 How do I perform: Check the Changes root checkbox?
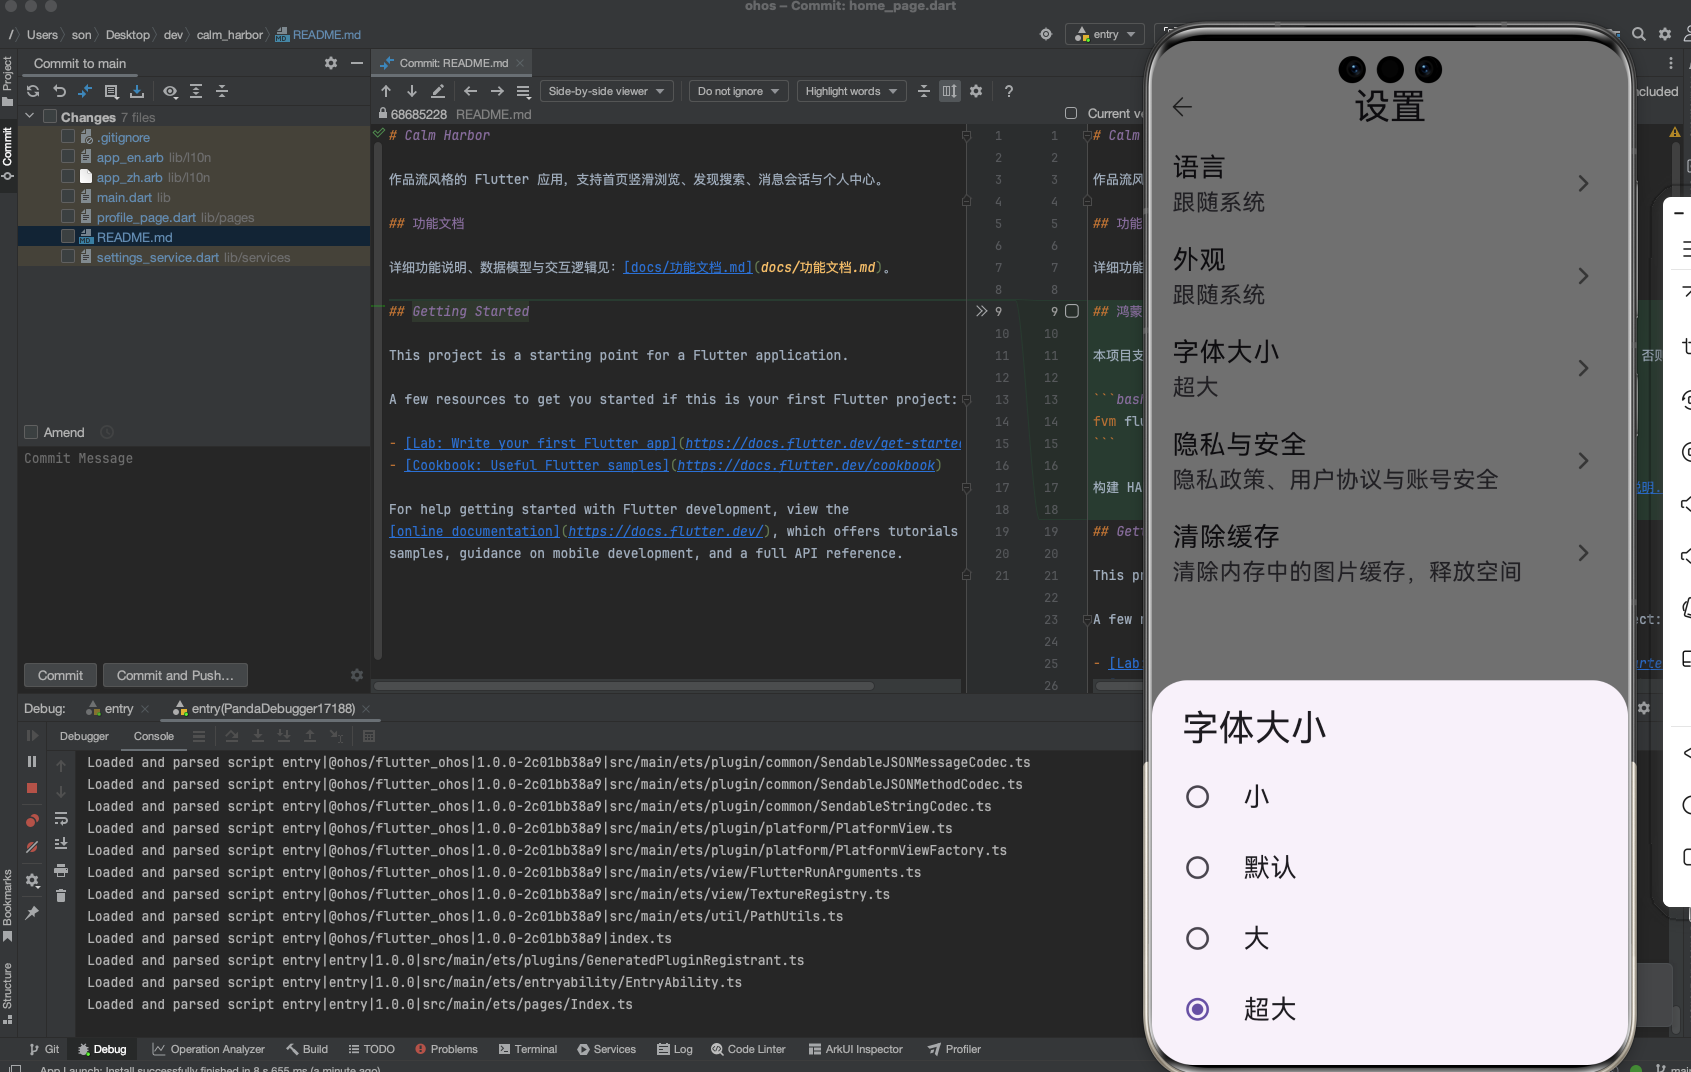click(x=50, y=117)
